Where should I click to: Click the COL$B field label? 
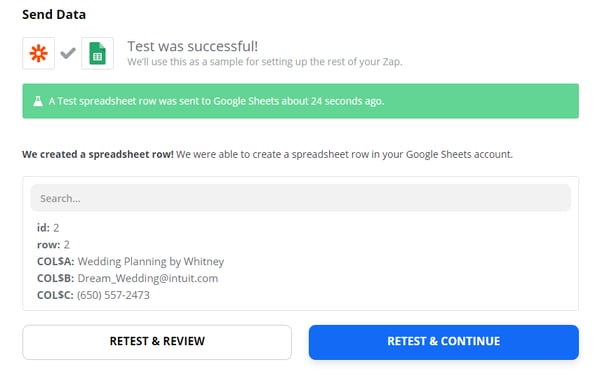tap(55, 278)
